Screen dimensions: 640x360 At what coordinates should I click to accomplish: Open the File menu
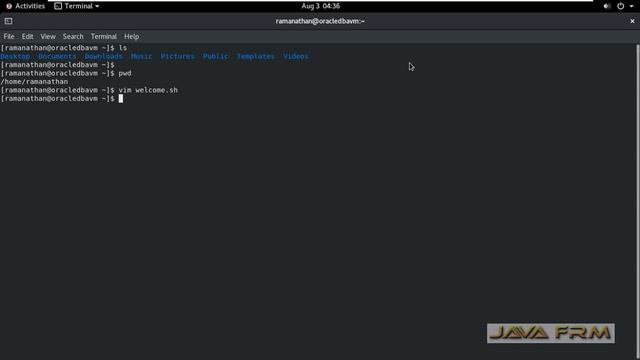tap(9, 36)
